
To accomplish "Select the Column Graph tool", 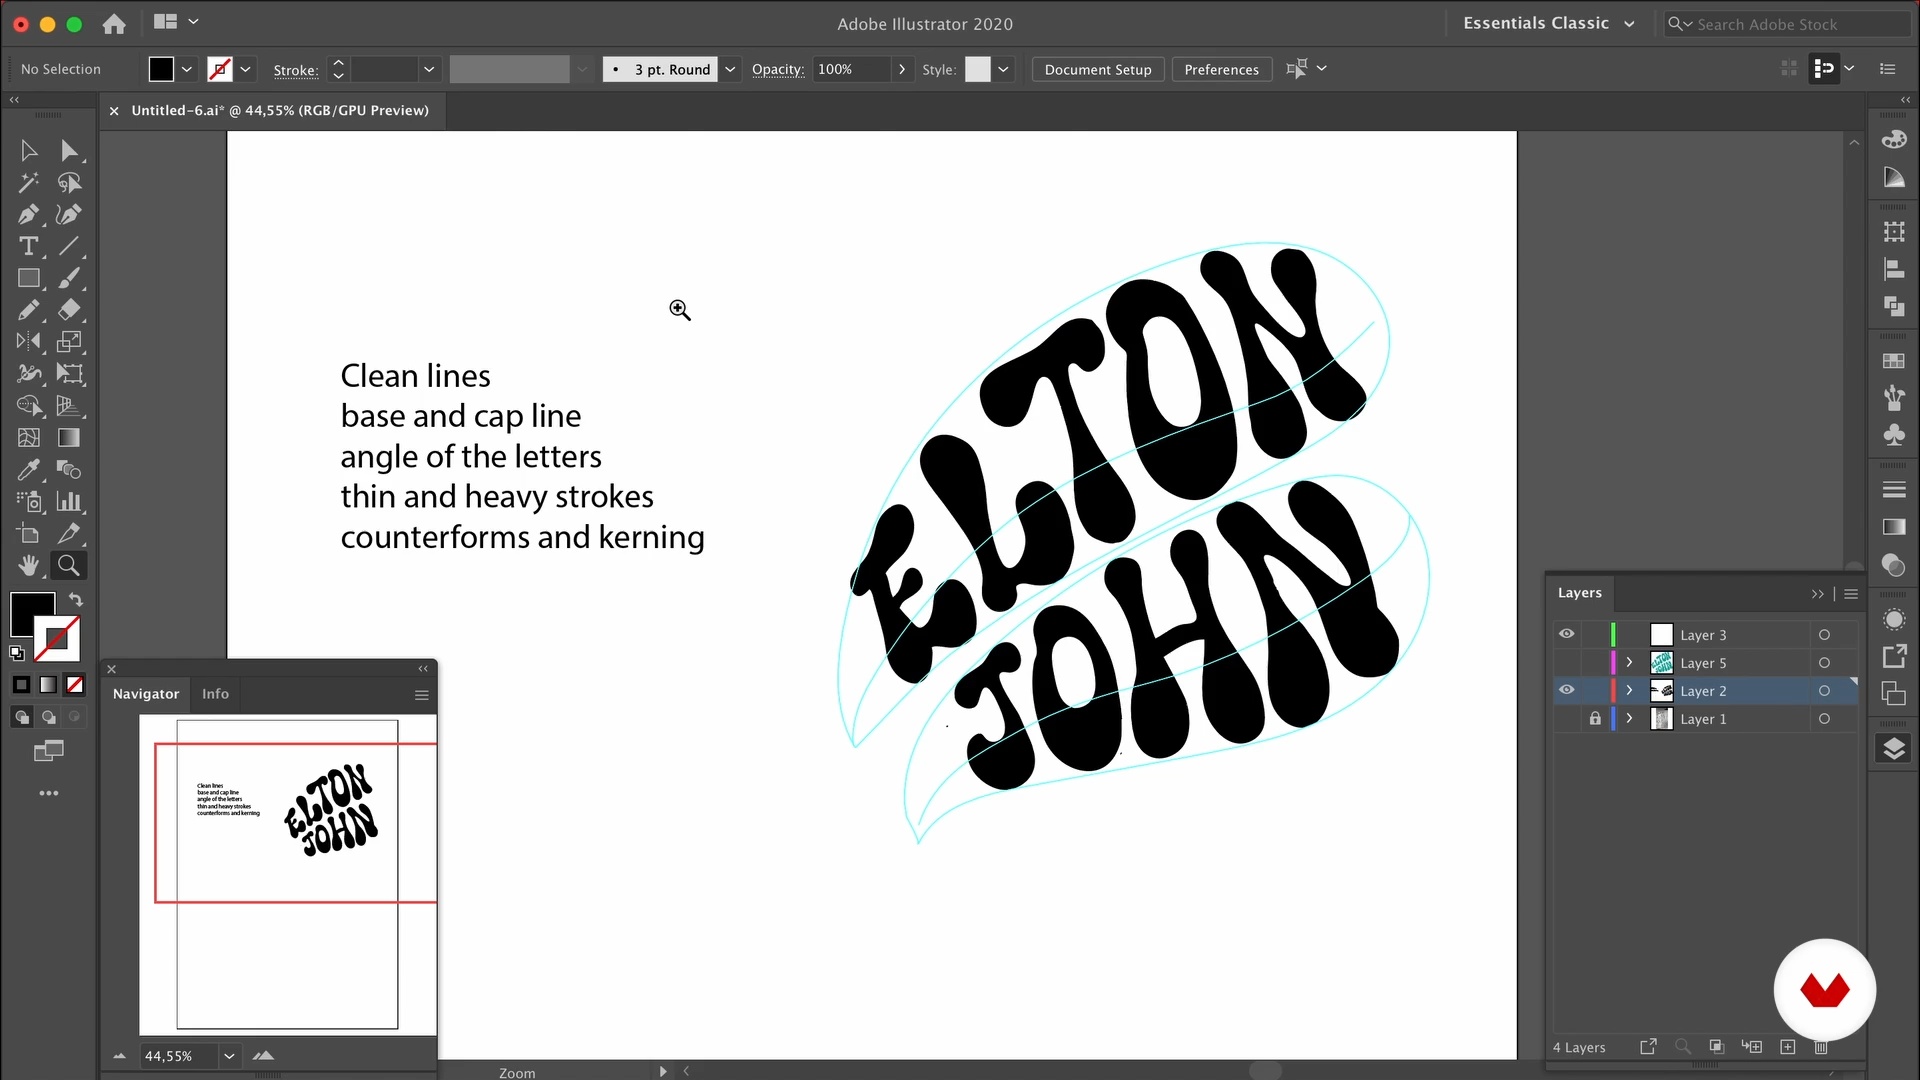I will pos(69,502).
